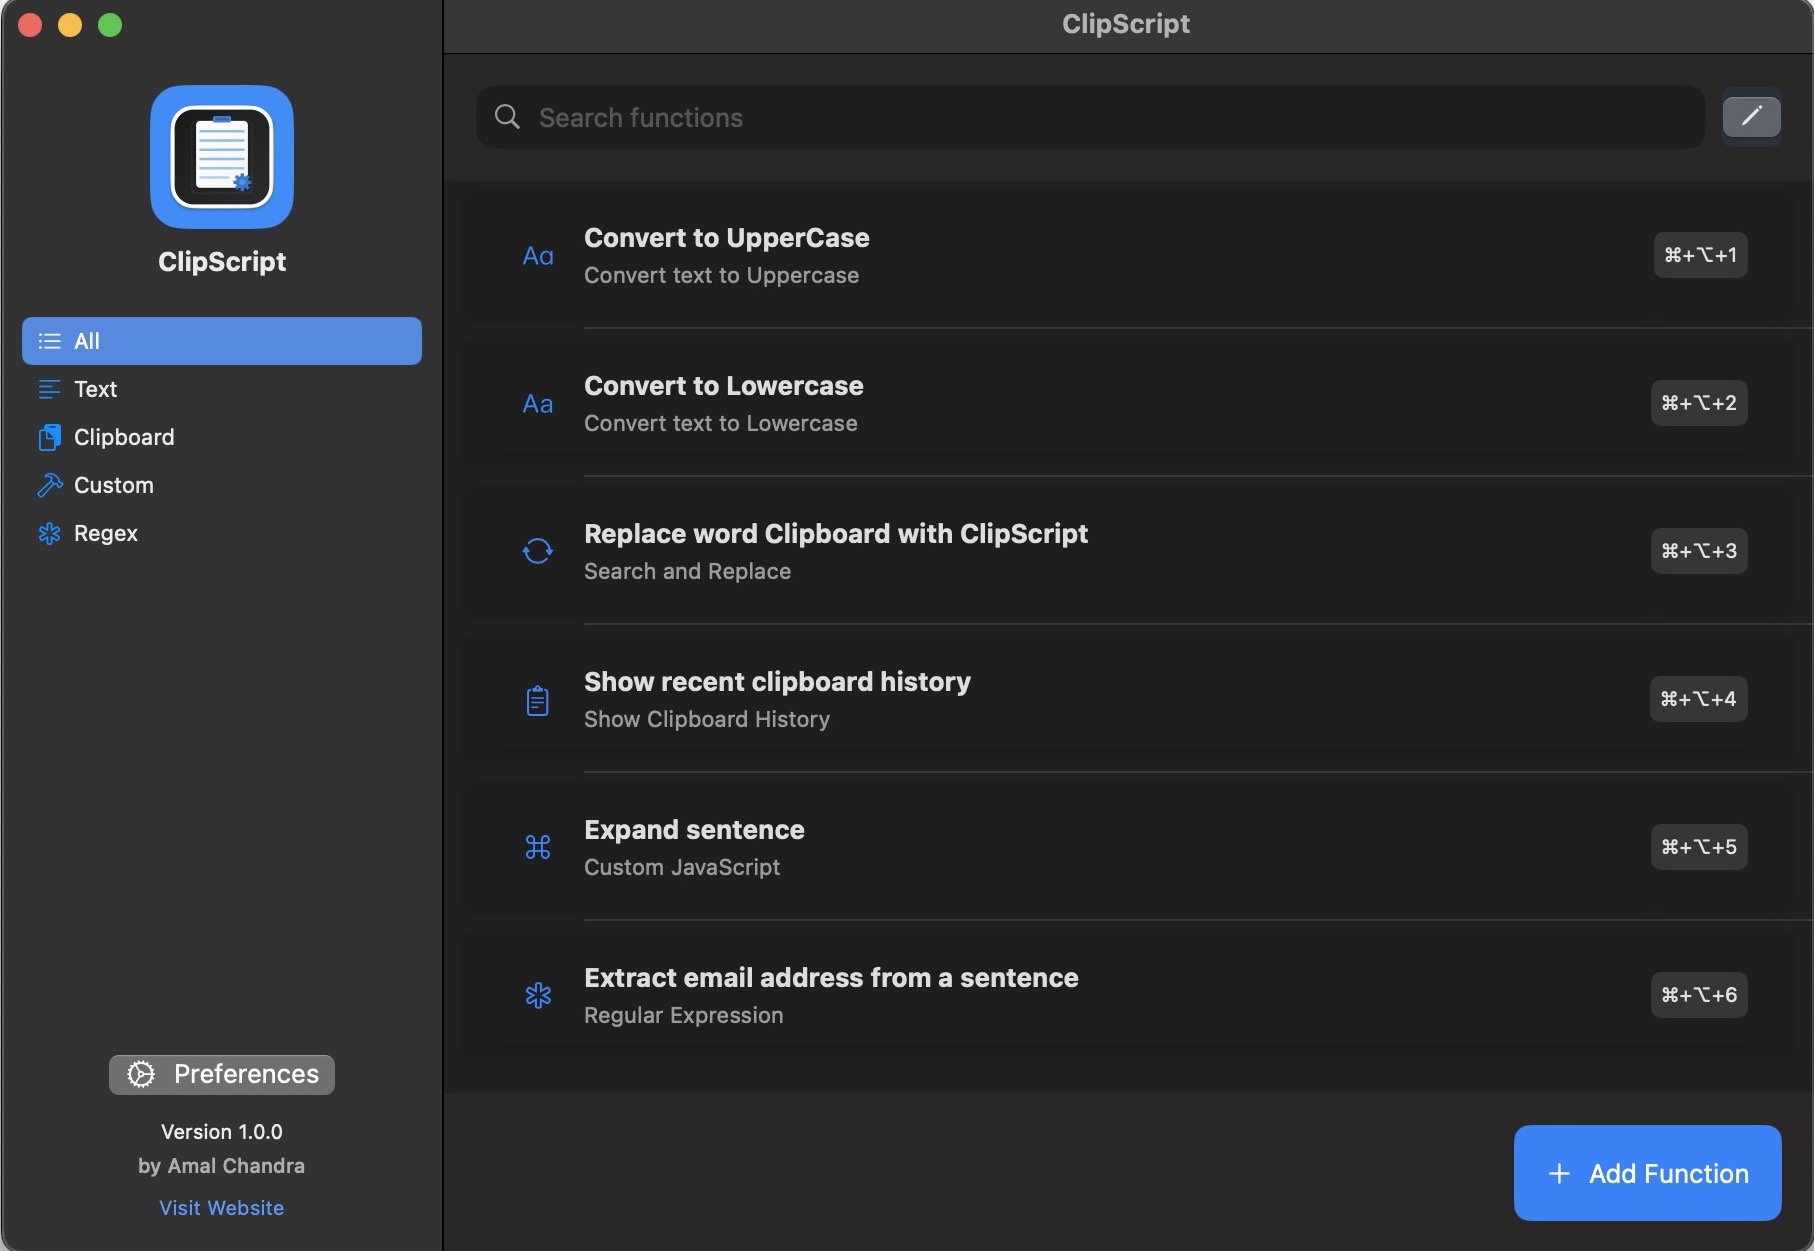Click the ⌘+⌥+3 shortcut badge
Image resolution: width=1814 pixels, height=1251 pixels.
(1699, 551)
